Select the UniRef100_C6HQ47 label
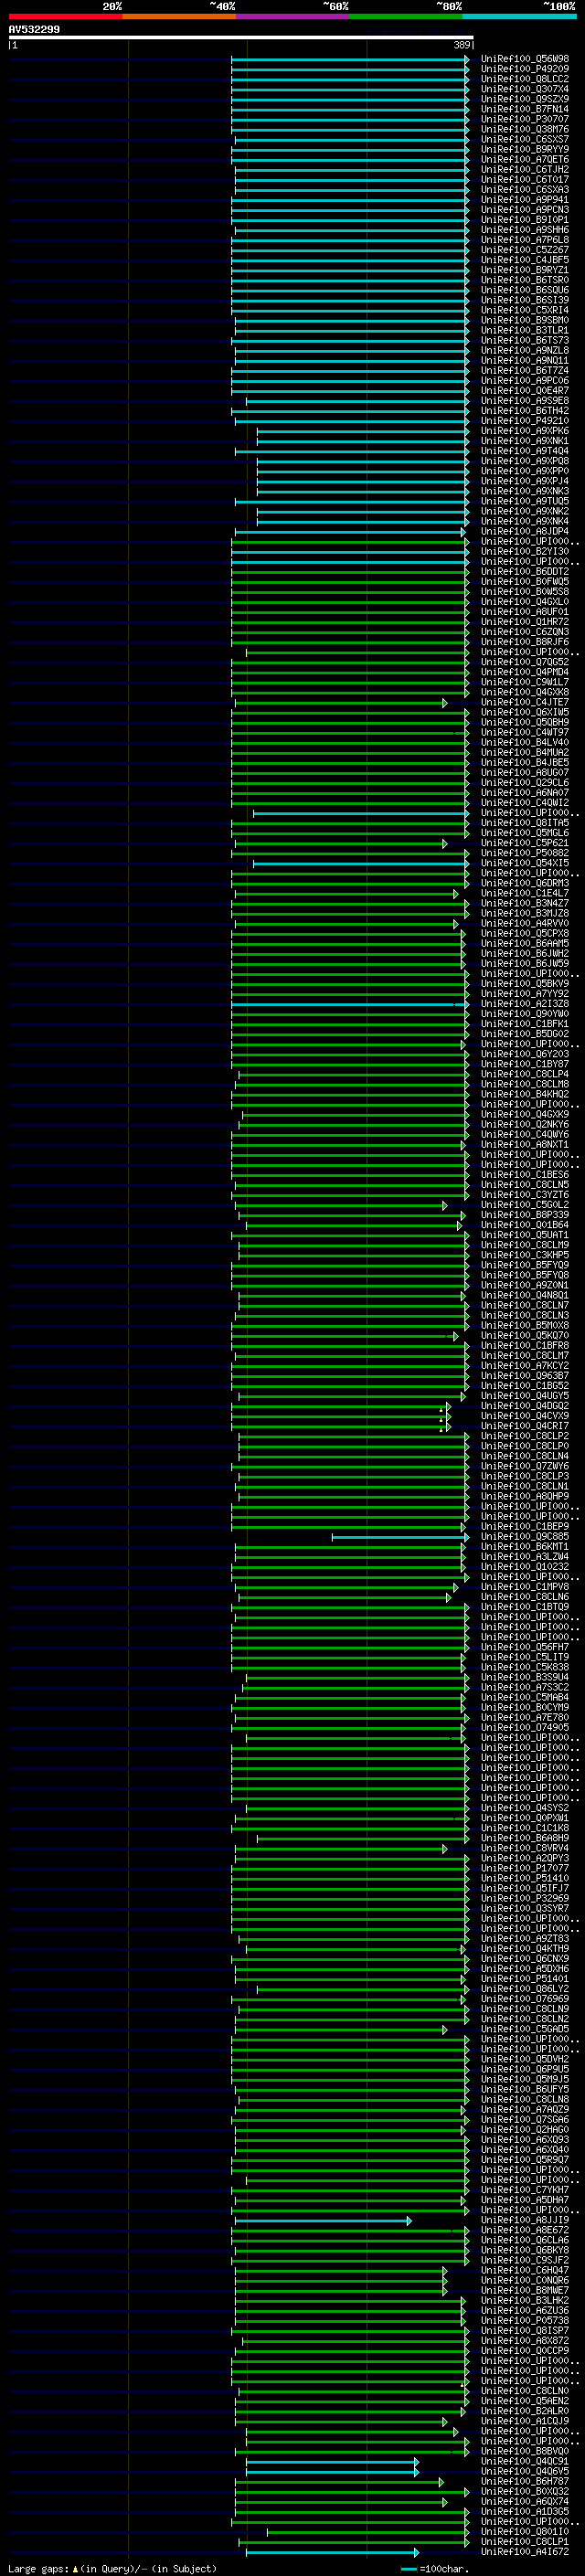This screenshot has width=585, height=2576. tap(525, 2271)
